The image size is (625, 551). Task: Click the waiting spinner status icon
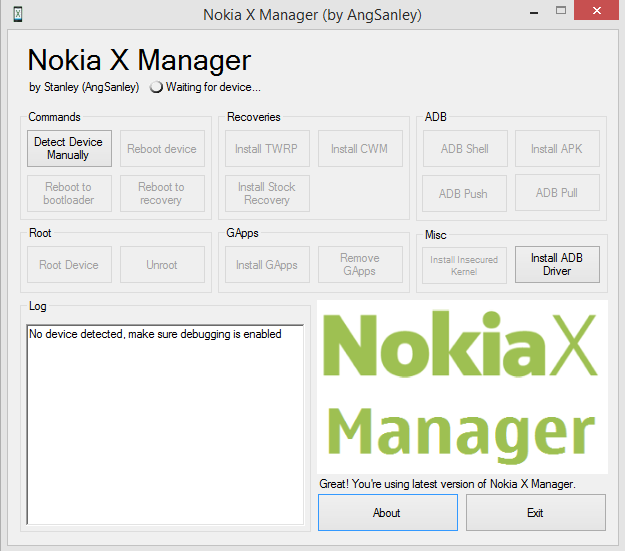pyautogui.click(x=156, y=87)
